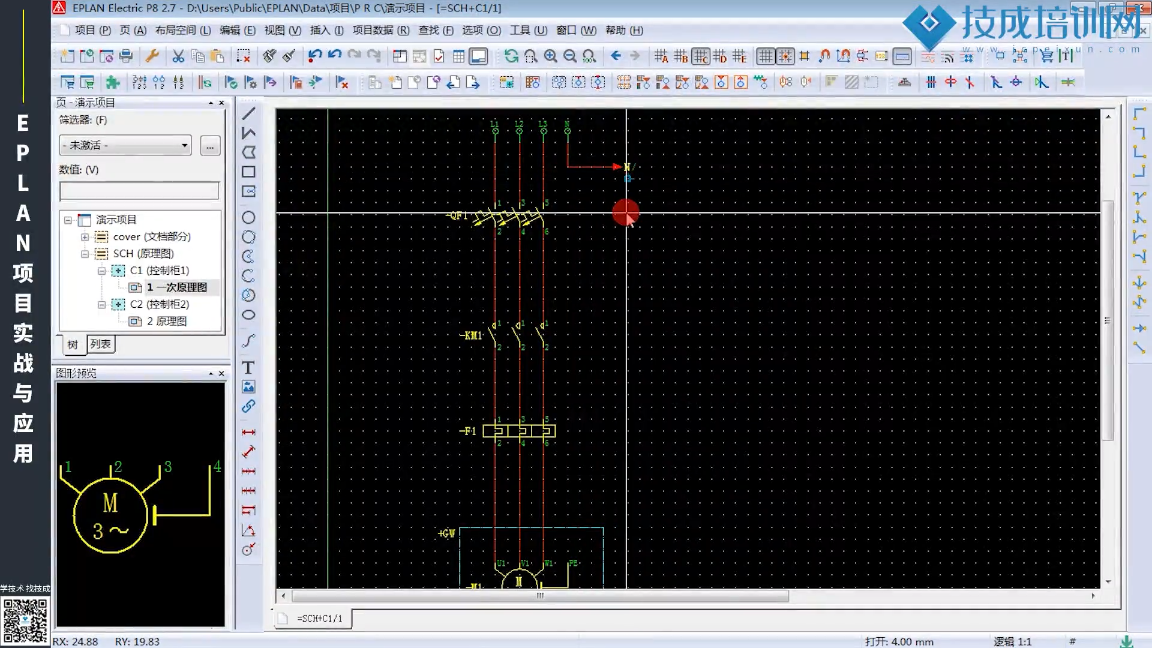
Task: Collapse the C2 (控制柜2) node
Action: point(102,304)
